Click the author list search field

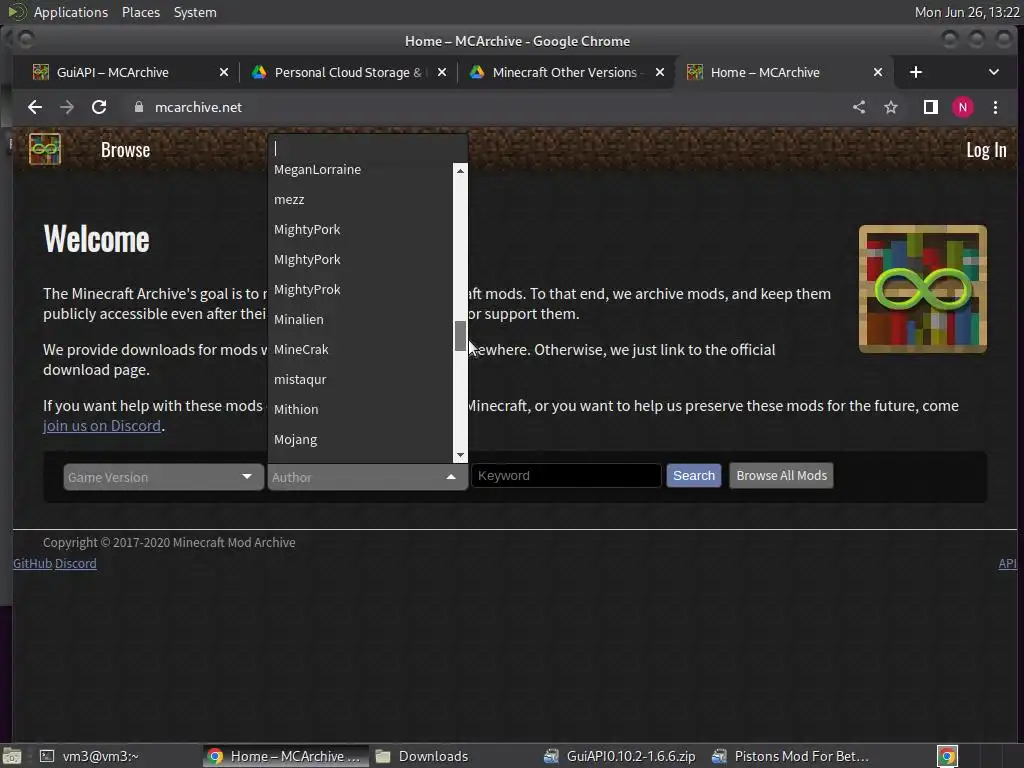[368, 148]
